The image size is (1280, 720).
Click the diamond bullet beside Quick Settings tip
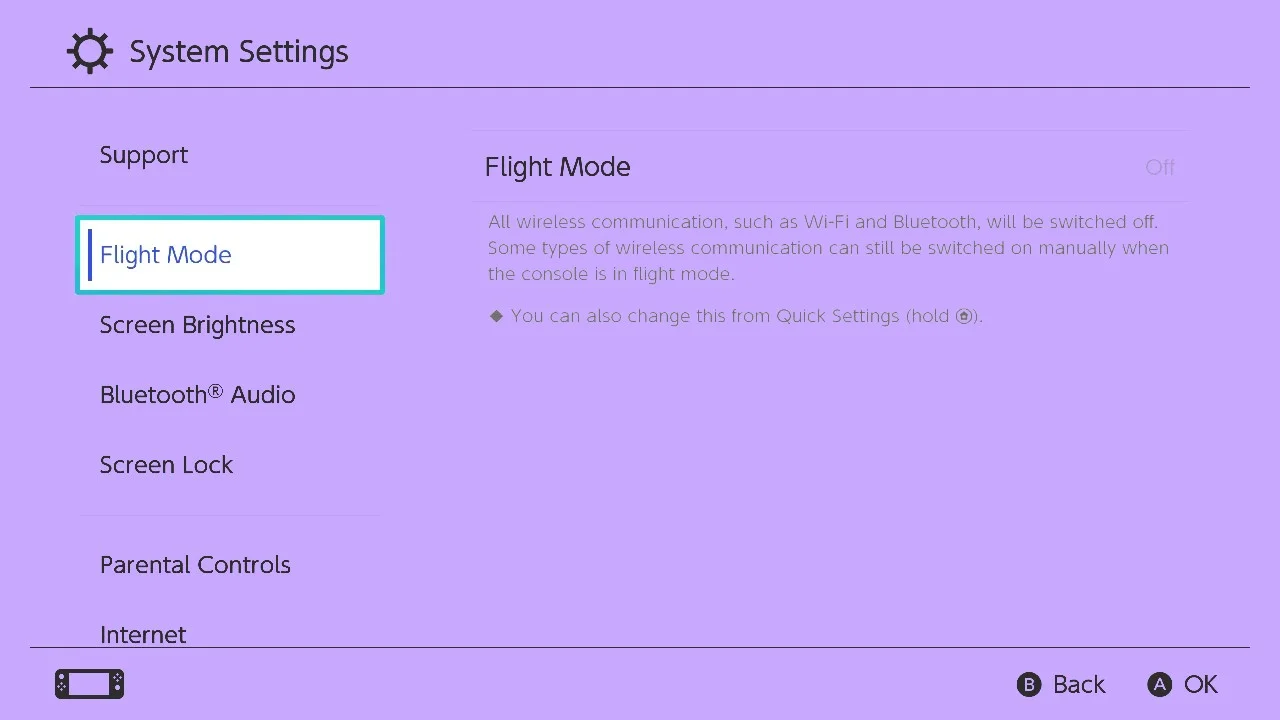click(x=496, y=316)
